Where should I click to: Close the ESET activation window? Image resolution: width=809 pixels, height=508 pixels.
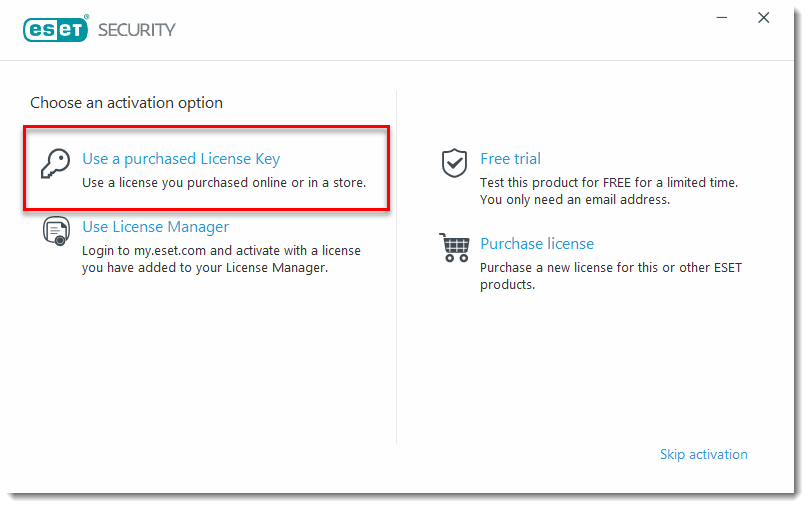click(764, 18)
